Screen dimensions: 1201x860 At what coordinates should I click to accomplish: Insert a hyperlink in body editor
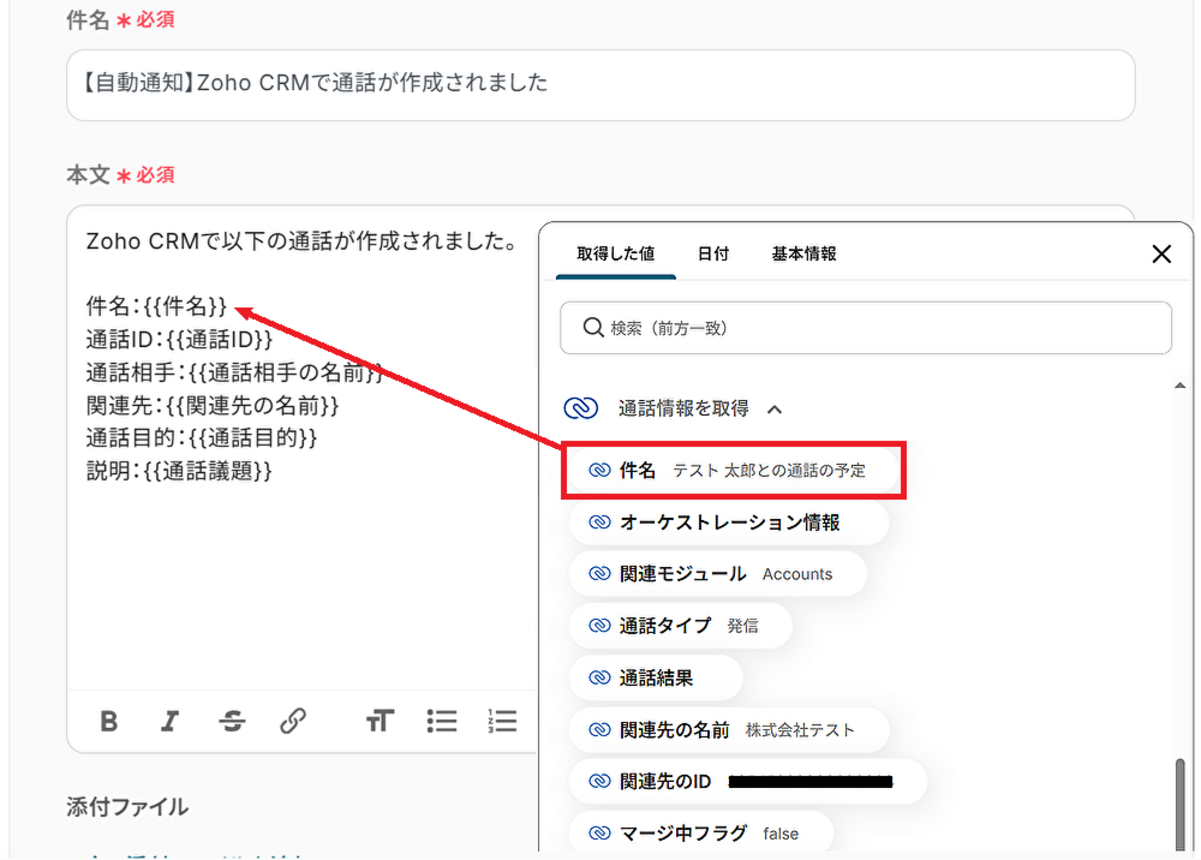[293, 721]
